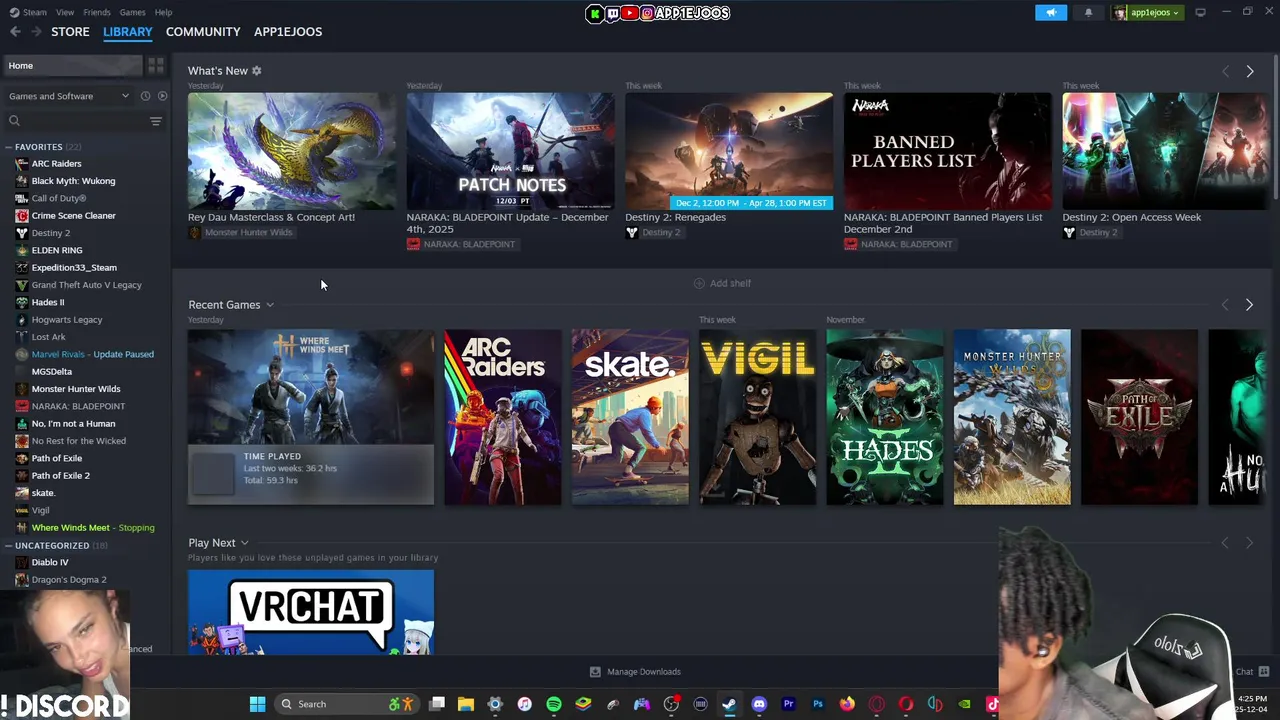The image size is (1280, 720).
Task: Open VRChat Play Next cover
Action: (x=311, y=612)
